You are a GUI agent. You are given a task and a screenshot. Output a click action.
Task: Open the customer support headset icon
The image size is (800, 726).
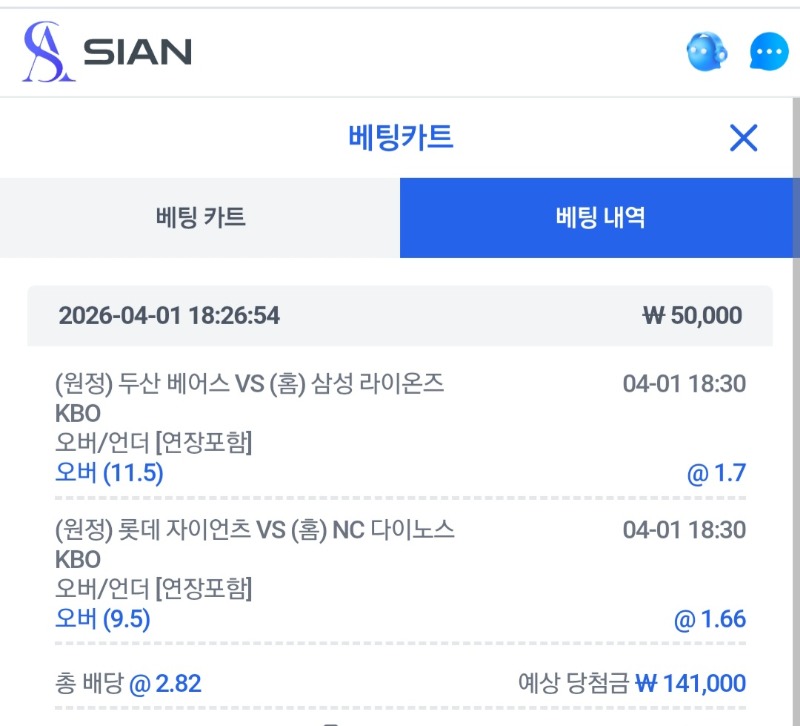click(x=706, y=51)
